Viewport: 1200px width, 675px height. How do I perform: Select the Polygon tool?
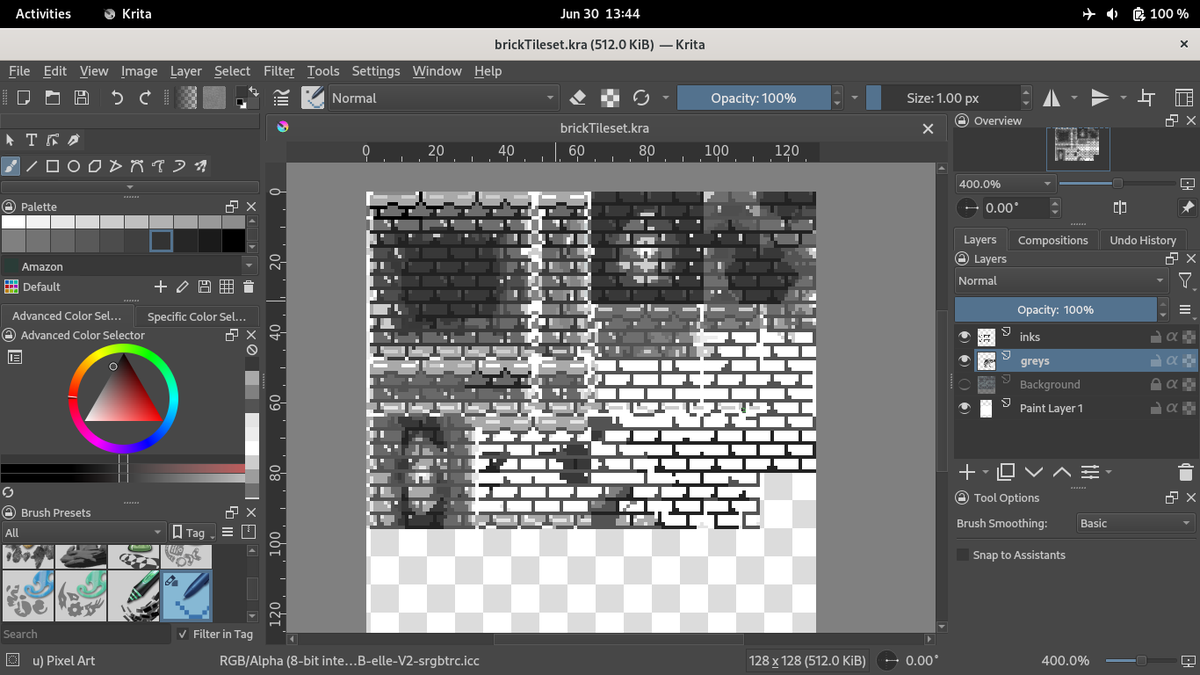(94, 166)
